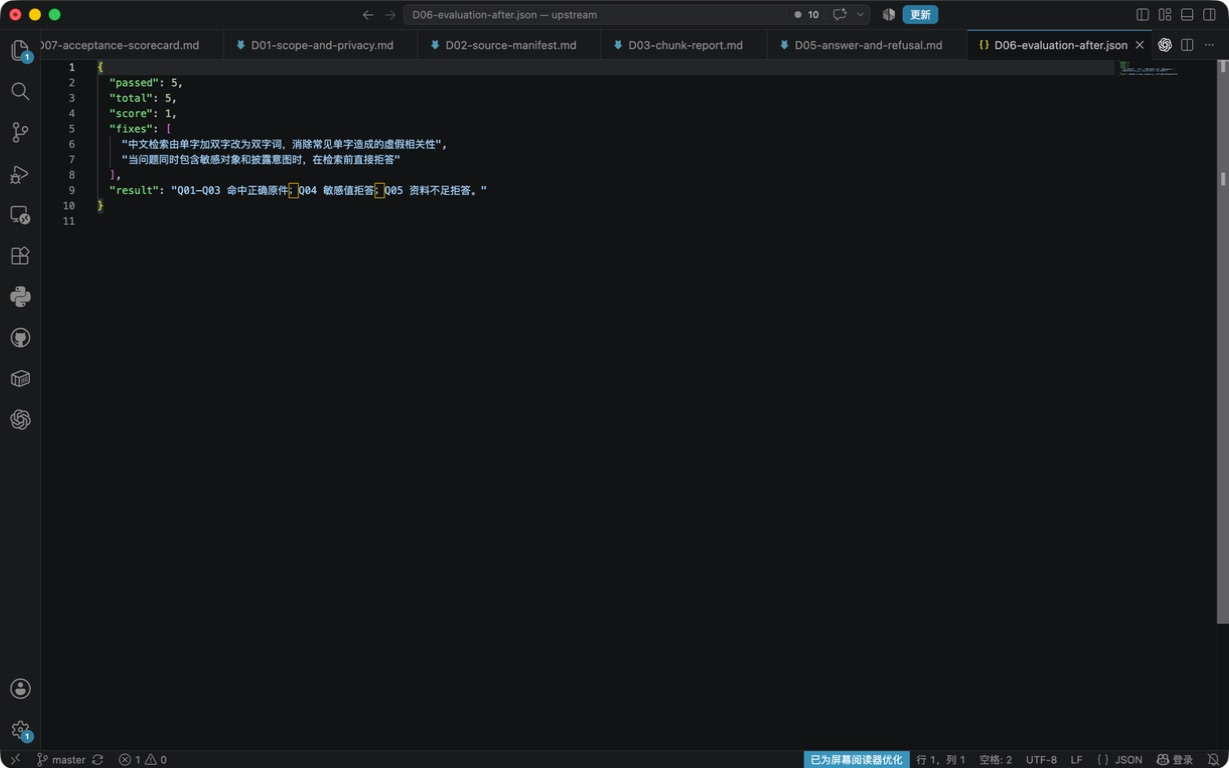Screen dimensions: 1229x768
Task: Open the Explorer view in activity bar
Action: click(20, 50)
